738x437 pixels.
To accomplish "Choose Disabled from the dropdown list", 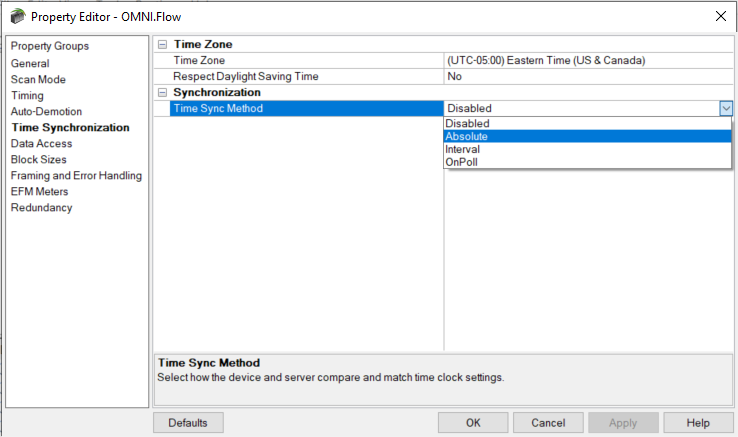I will click(587, 123).
